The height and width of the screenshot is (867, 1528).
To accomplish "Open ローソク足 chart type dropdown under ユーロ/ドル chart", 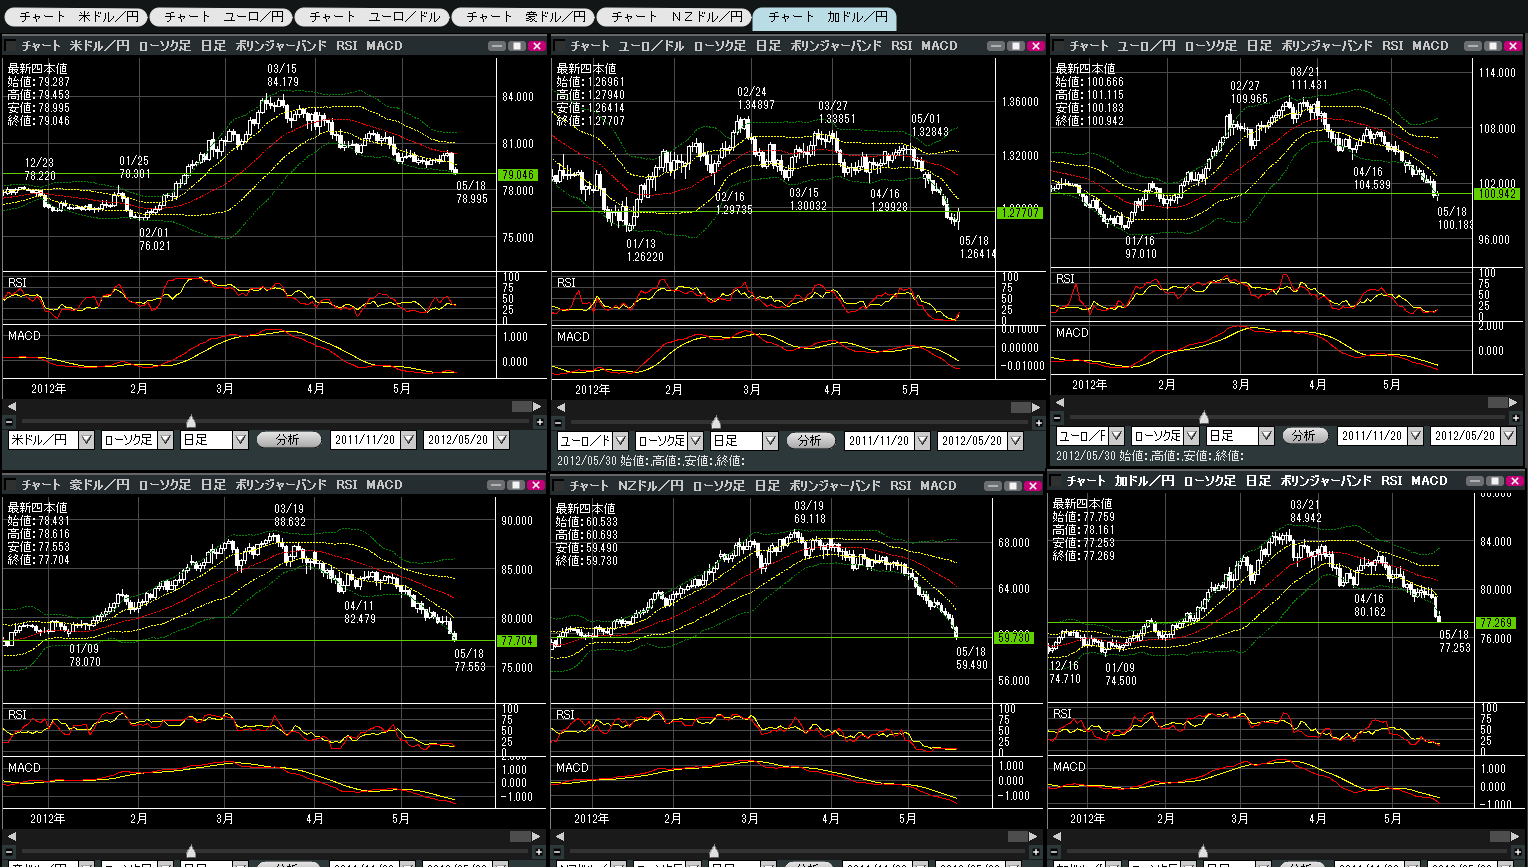I will point(696,441).
